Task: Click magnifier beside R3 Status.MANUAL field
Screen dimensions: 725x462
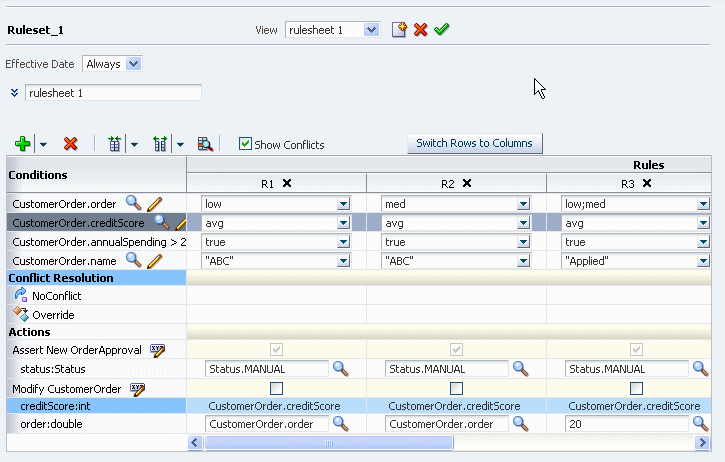Action: (x=700, y=369)
